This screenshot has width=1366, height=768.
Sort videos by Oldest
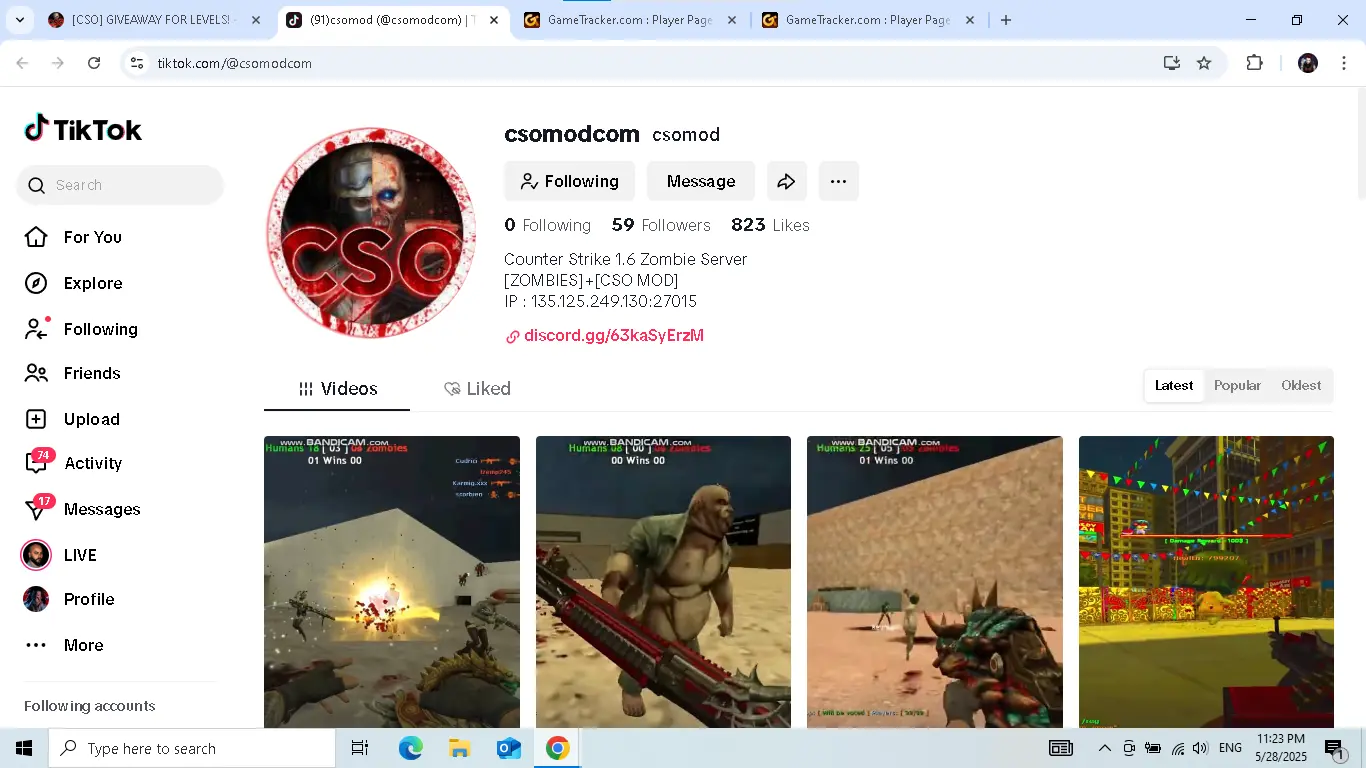(1301, 386)
